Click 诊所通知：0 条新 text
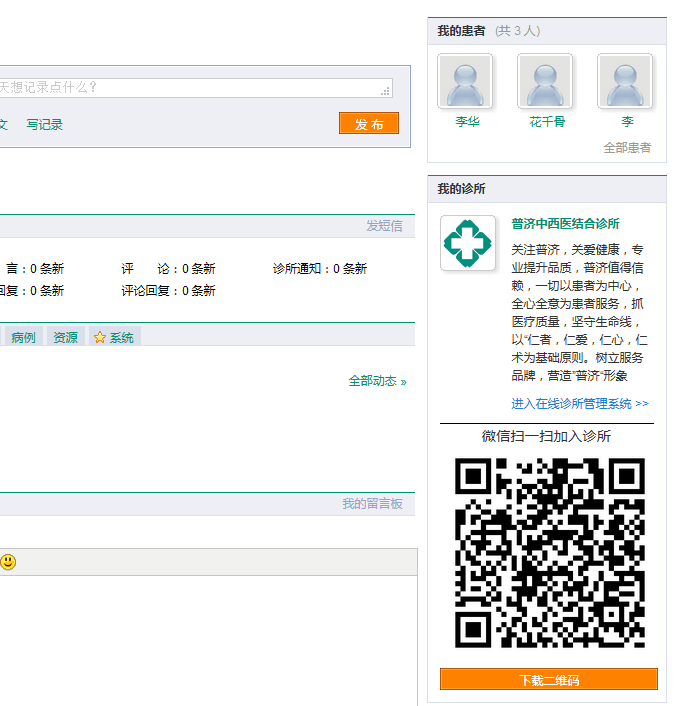The width and height of the screenshot is (676, 706). (x=320, y=269)
